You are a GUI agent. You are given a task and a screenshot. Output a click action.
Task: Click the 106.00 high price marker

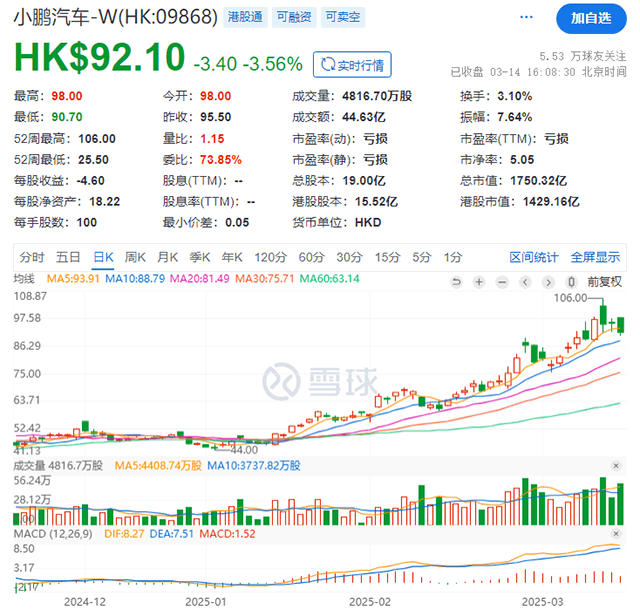click(570, 298)
